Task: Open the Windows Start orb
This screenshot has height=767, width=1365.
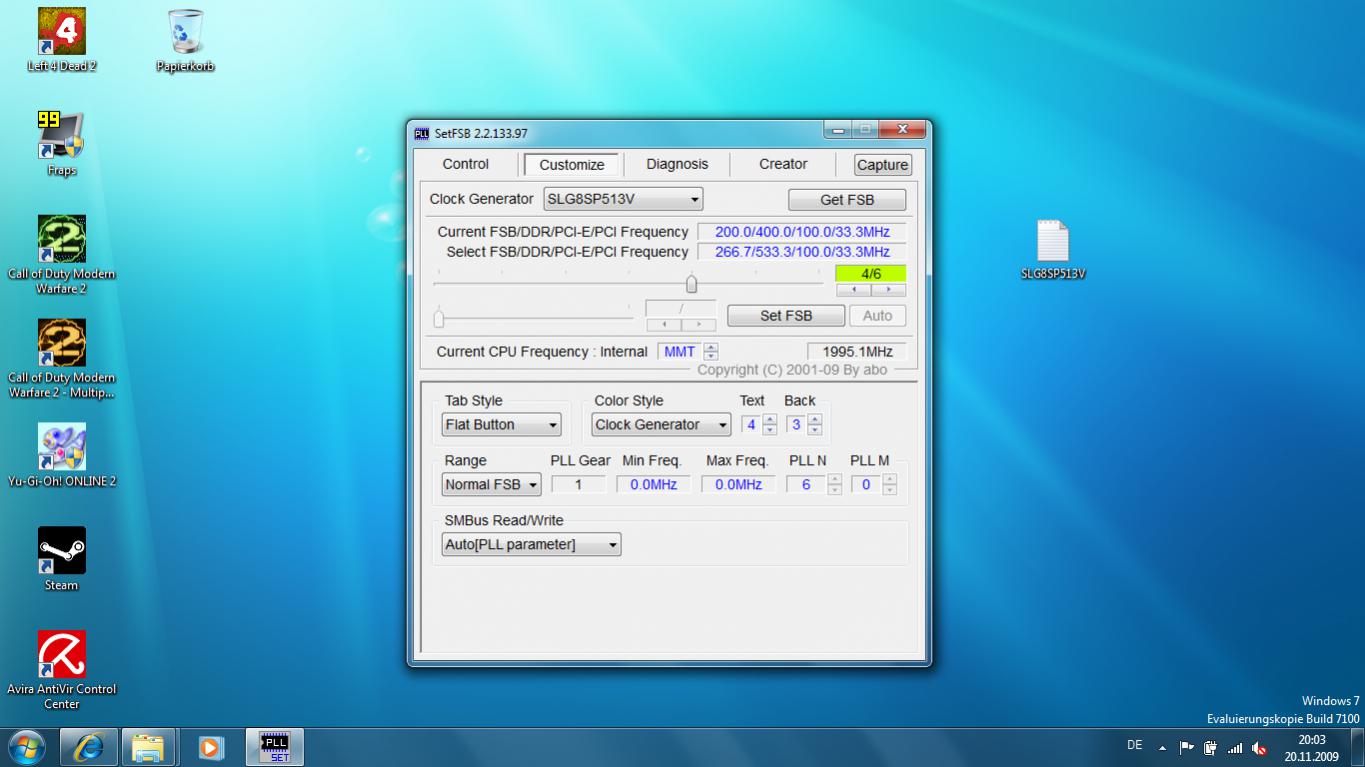Action: 27,747
